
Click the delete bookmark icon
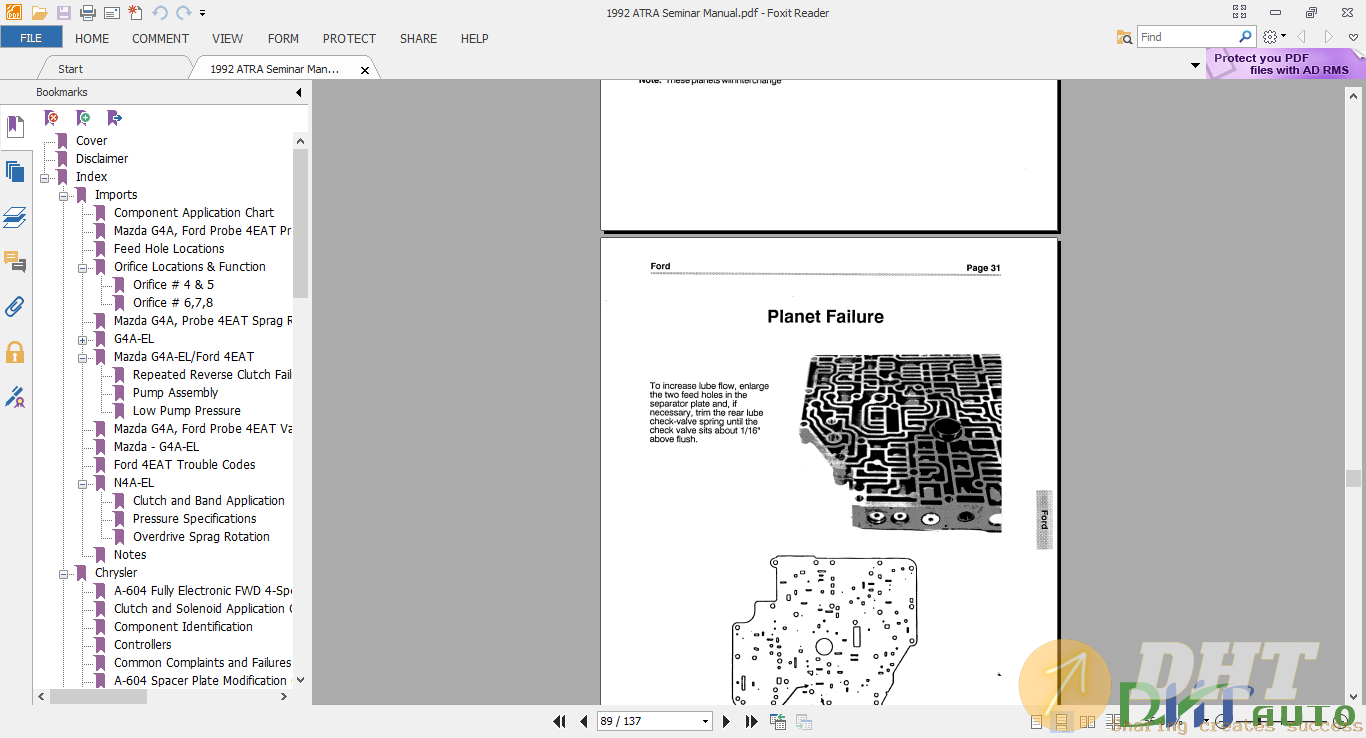[51, 118]
